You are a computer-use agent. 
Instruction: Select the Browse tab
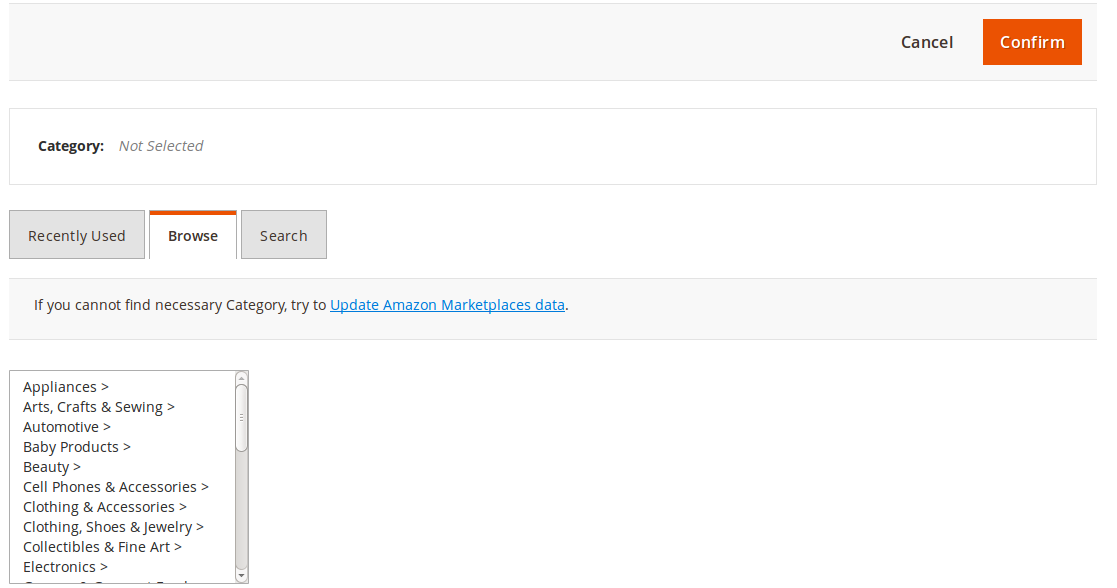pos(193,236)
